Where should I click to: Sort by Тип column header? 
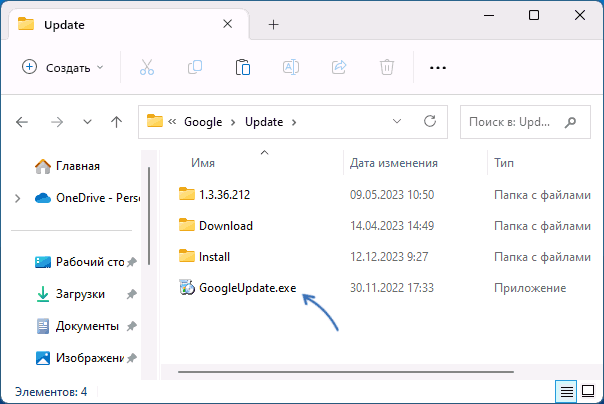coord(504,163)
